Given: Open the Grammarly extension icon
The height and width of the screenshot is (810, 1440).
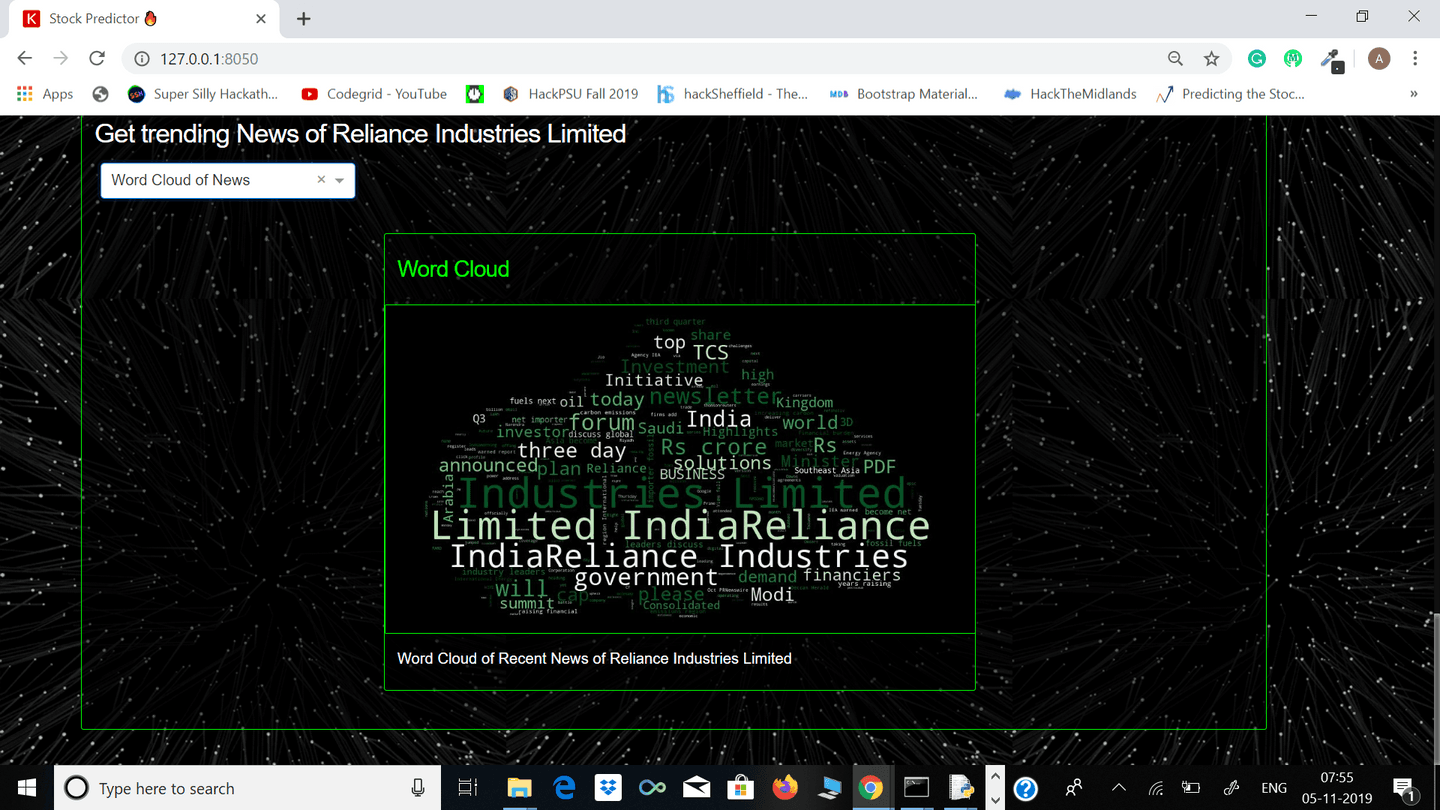Looking at the screenshot, I should click(1257, 59).
